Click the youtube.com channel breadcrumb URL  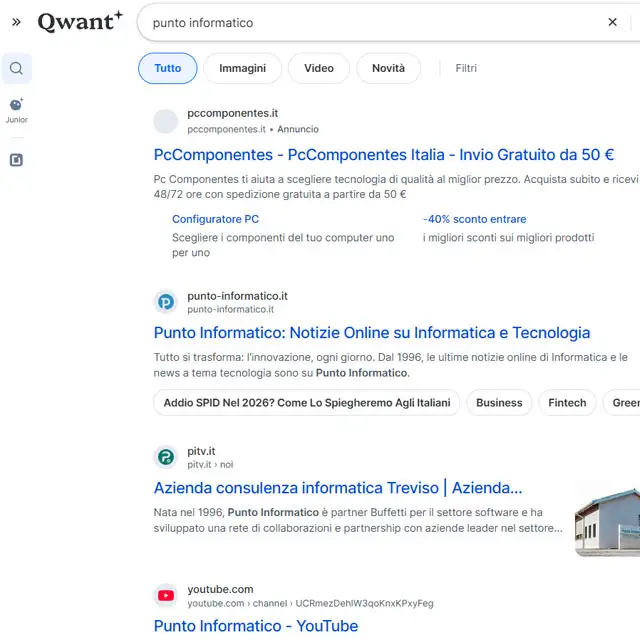pyautogui.click(x=310, y=603)
